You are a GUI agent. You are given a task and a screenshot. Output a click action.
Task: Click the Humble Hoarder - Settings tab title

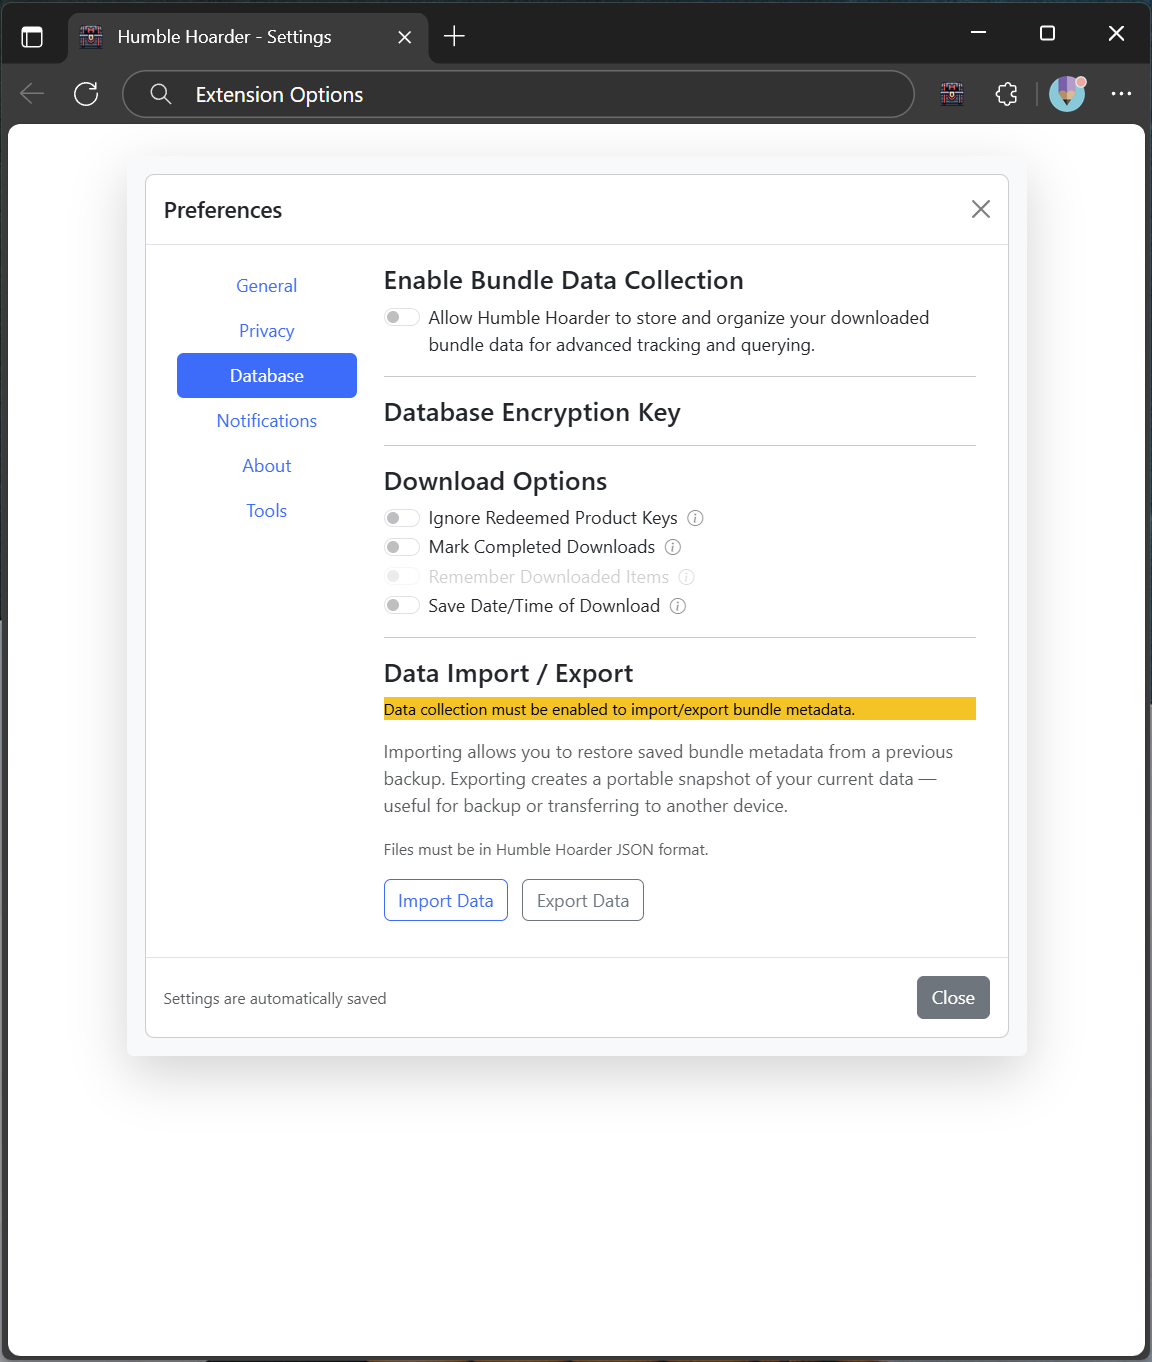[225, 37]
